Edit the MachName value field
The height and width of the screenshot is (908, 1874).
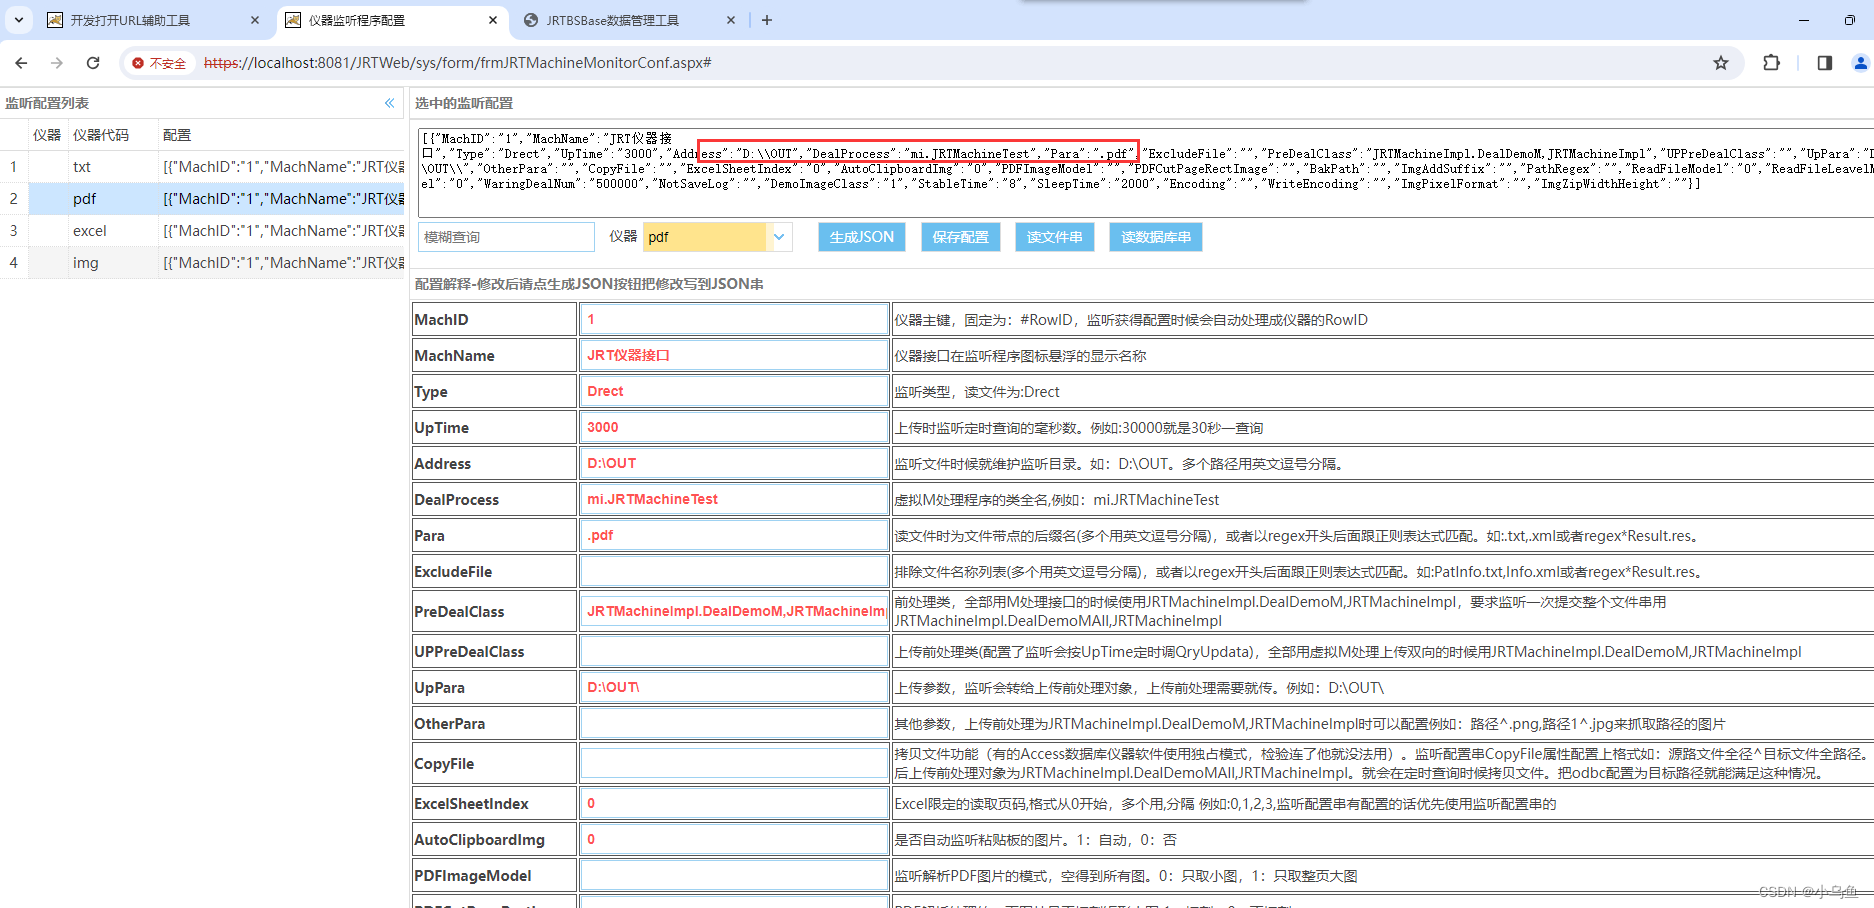734,355
